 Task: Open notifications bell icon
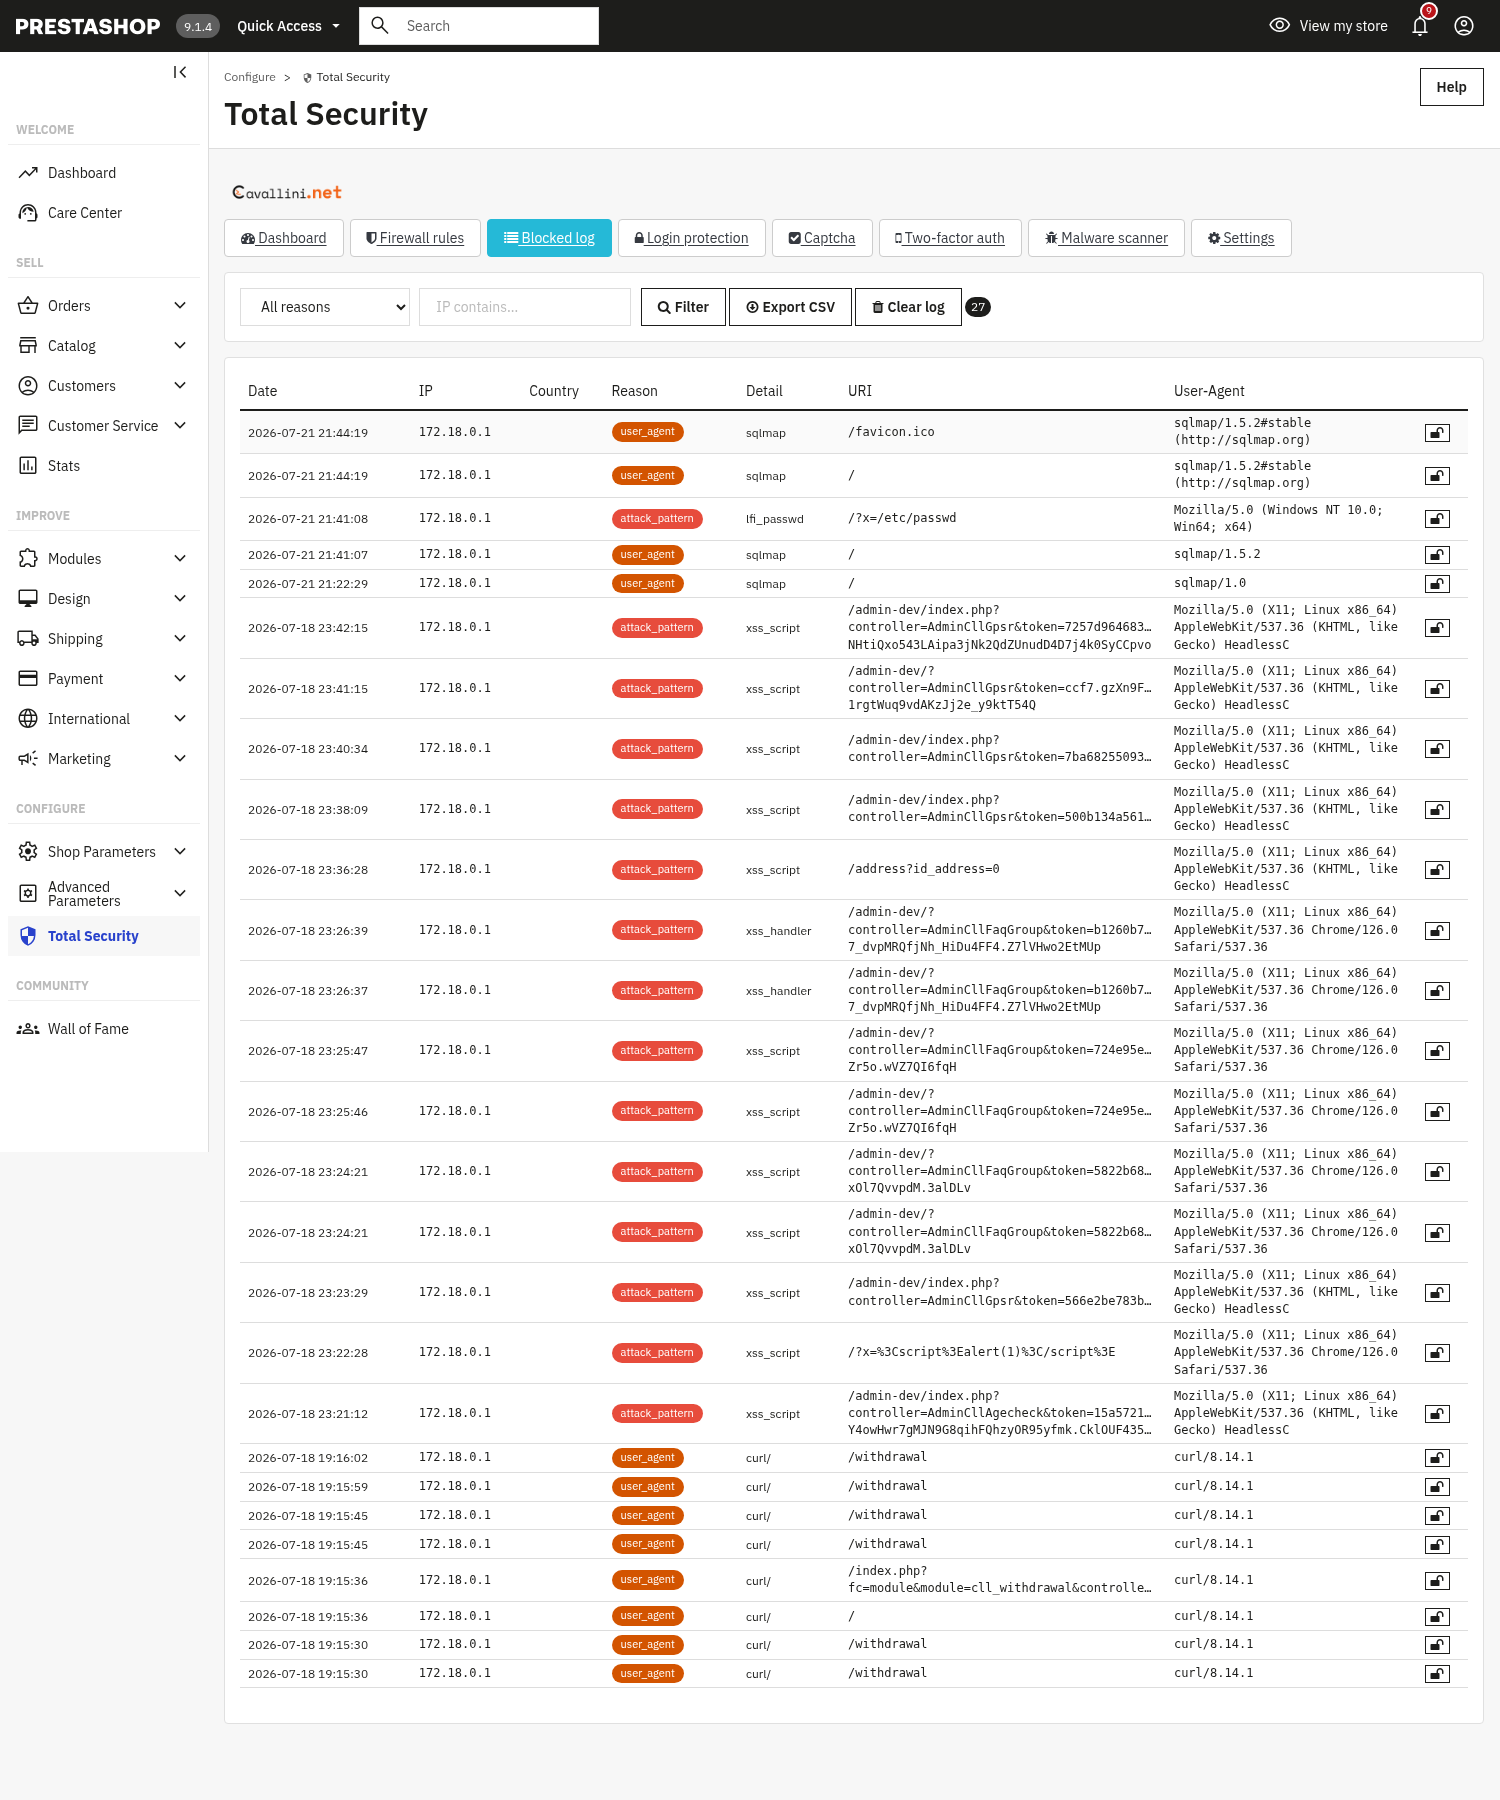click(x=1420, y=26)
